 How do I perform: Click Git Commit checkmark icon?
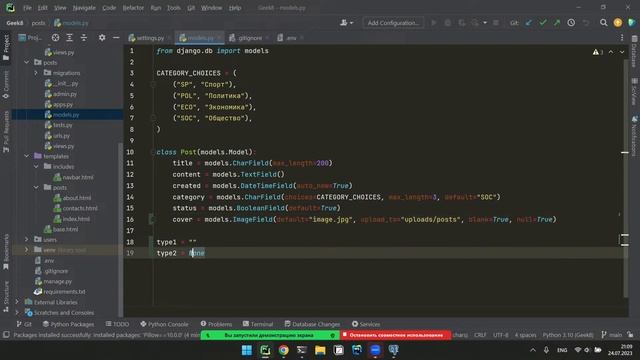tap(542, 23)
